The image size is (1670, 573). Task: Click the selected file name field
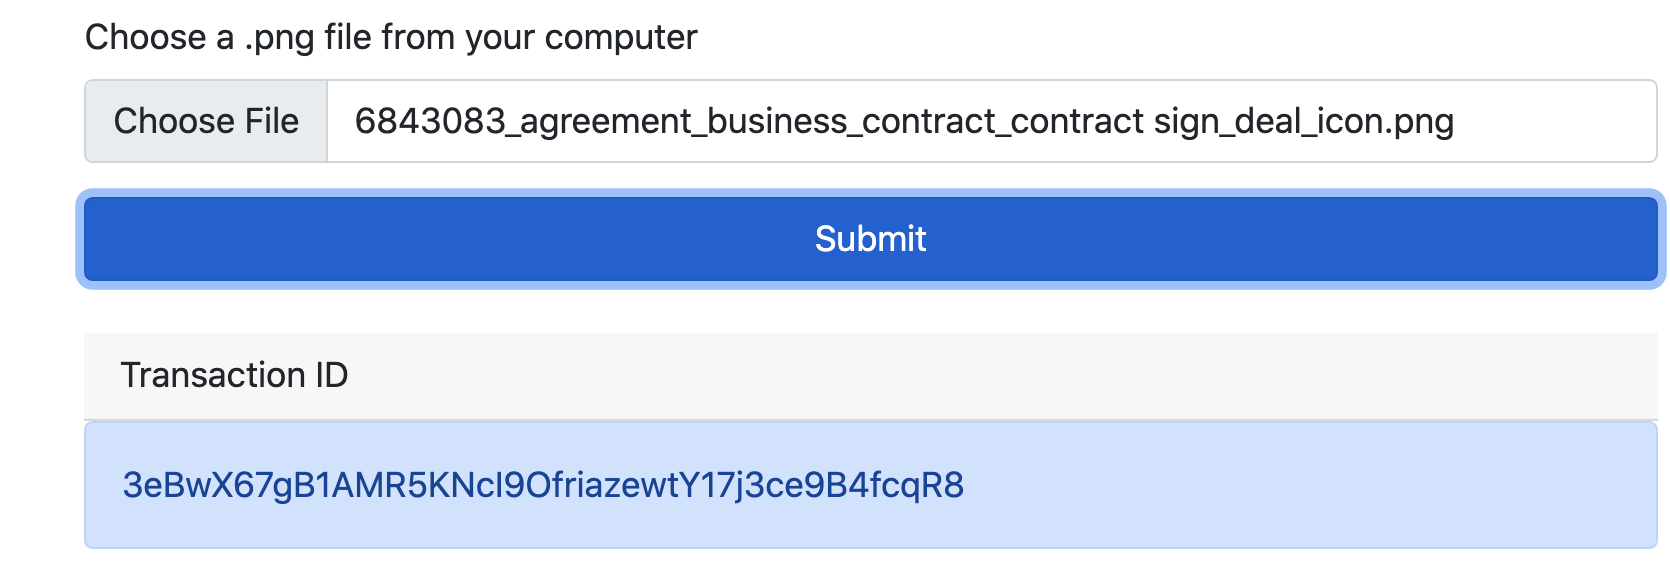coord(990,121)
